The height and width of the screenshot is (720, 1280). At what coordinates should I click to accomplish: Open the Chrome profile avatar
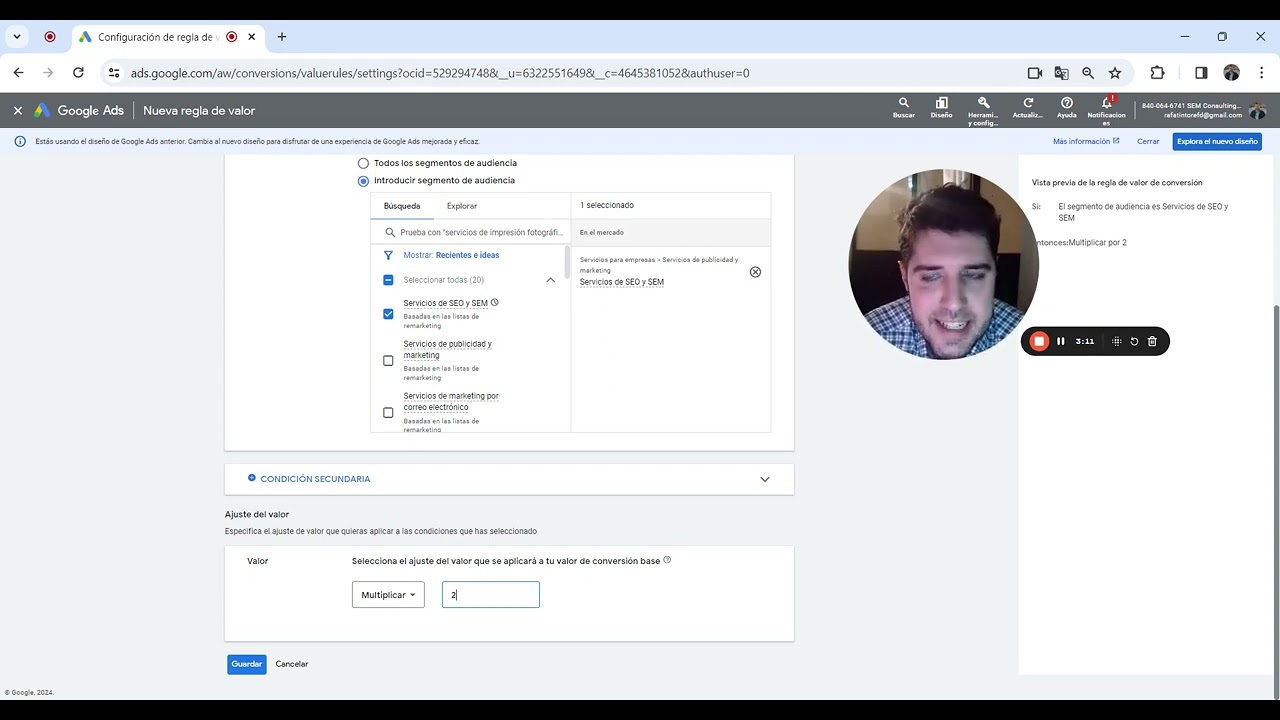coord(1232,73)
